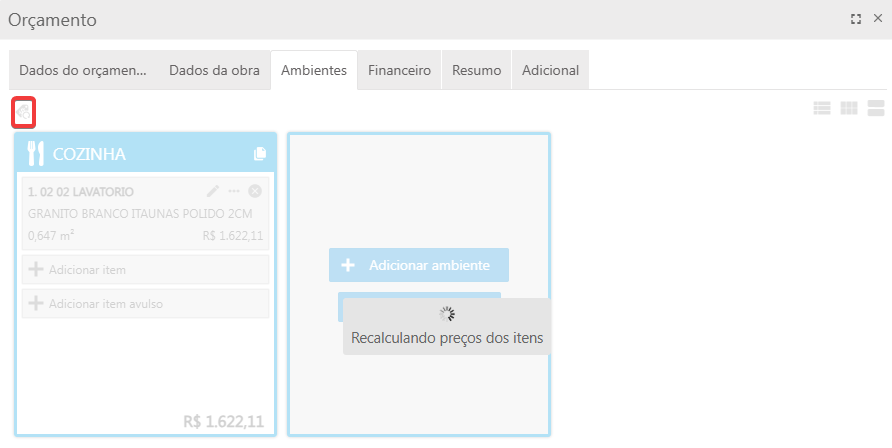Switch to stacked rows view layout
The image size is (892, 448).
[x=876, y=108]
